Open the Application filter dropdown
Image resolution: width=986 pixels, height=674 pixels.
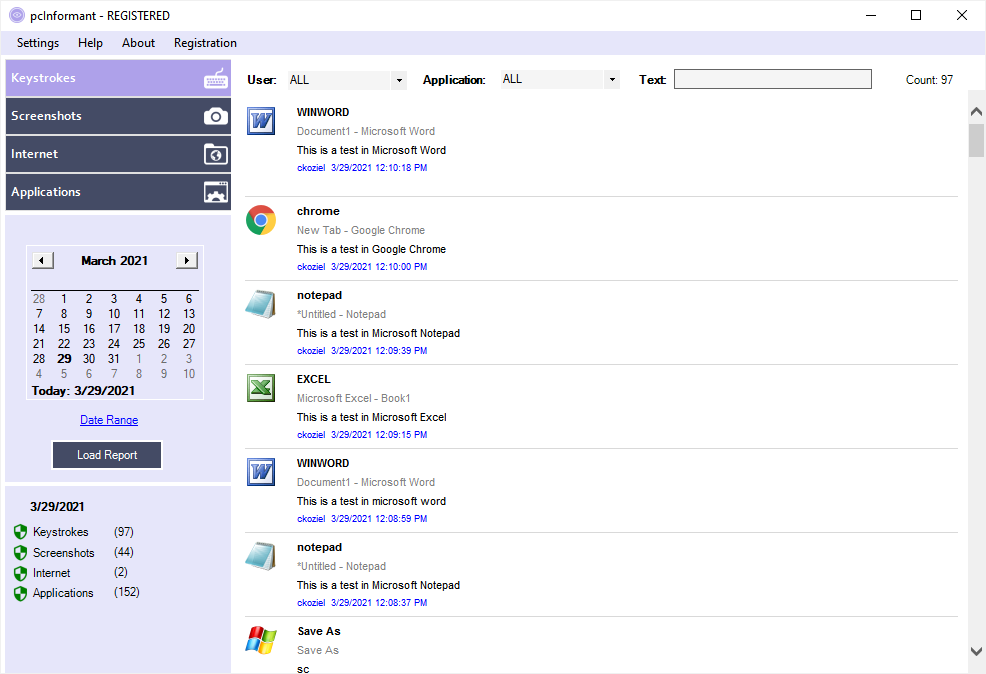pyautogui.click(x=612, y=80)
